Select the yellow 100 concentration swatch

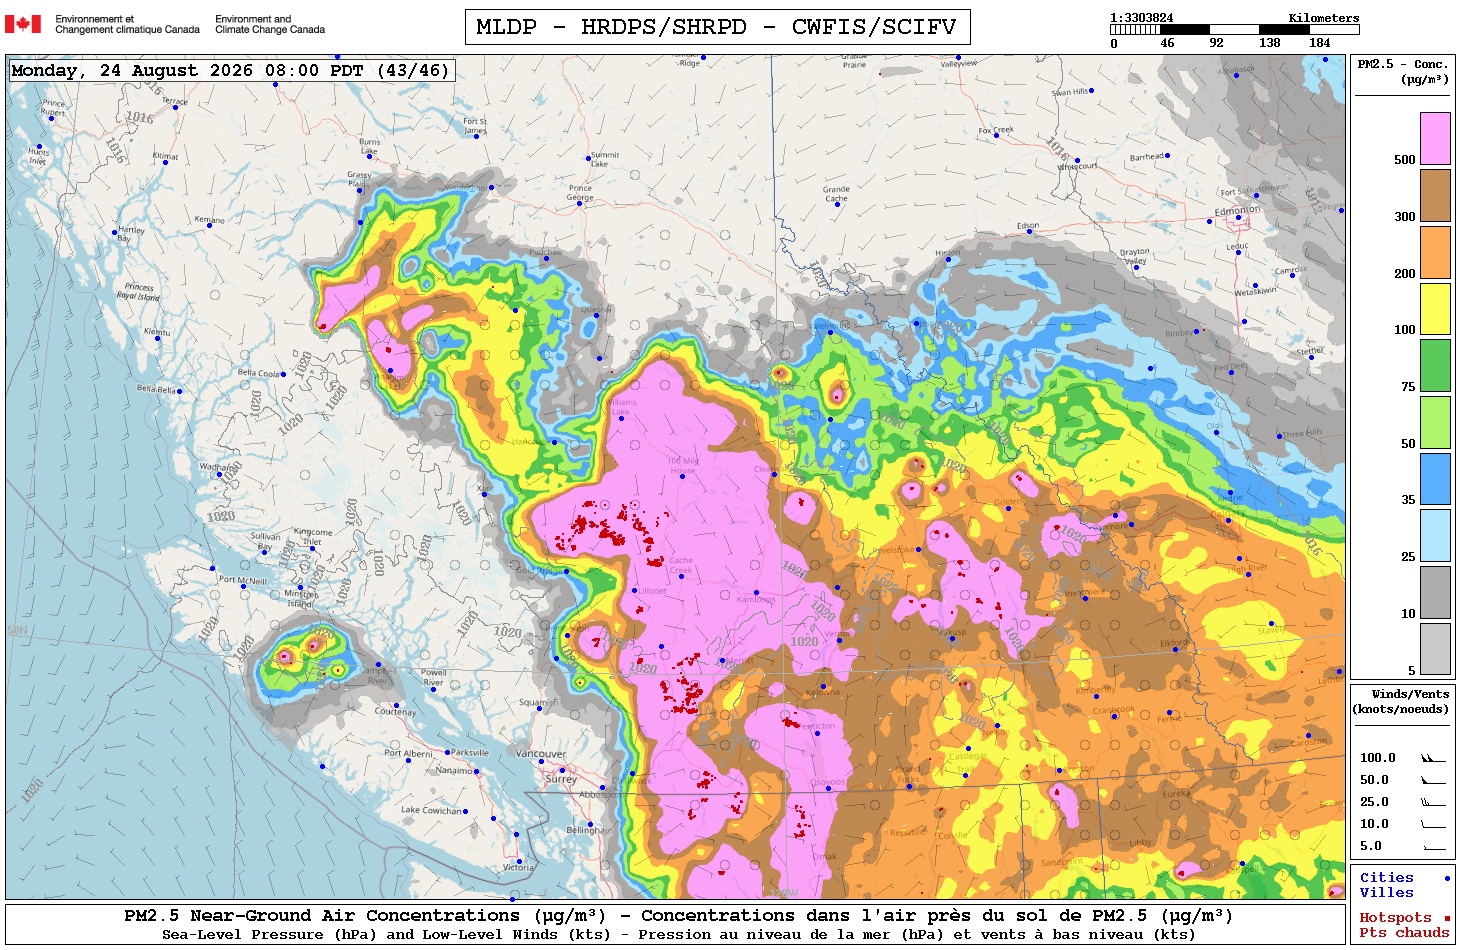point(1435,308)
